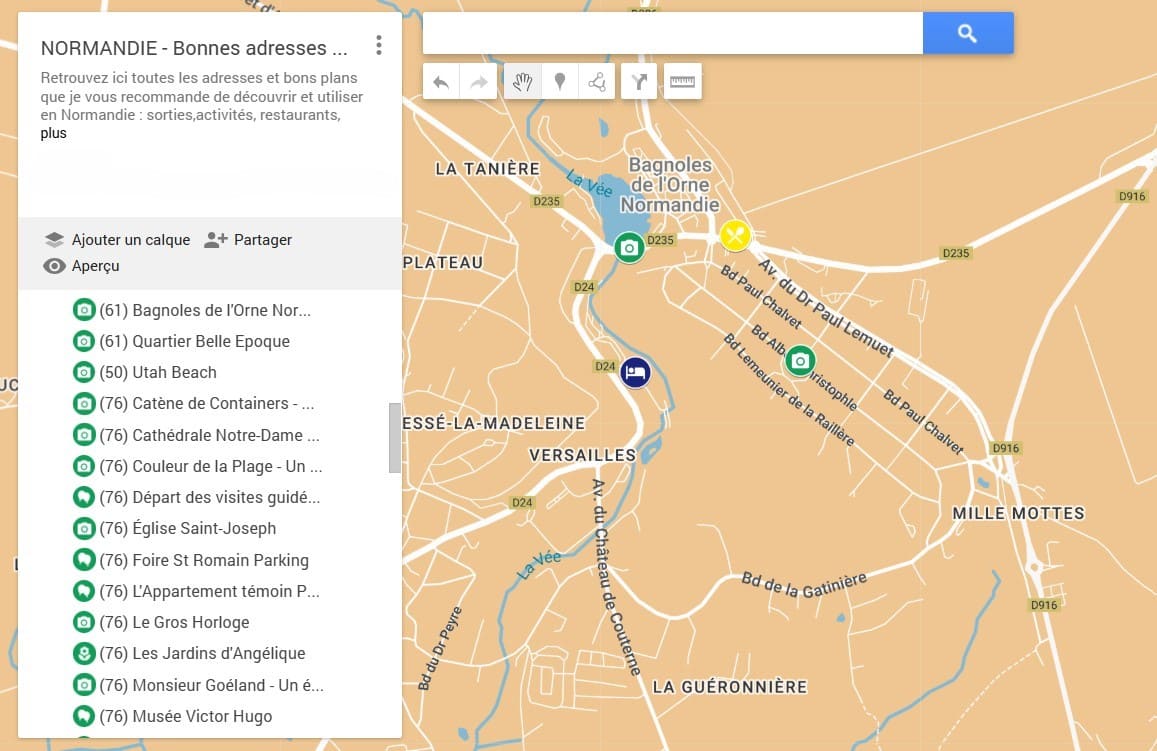Select (76) Couleur de la Plage entry
This screenshot has width=1157, height=751.
(x=211, y=466)
